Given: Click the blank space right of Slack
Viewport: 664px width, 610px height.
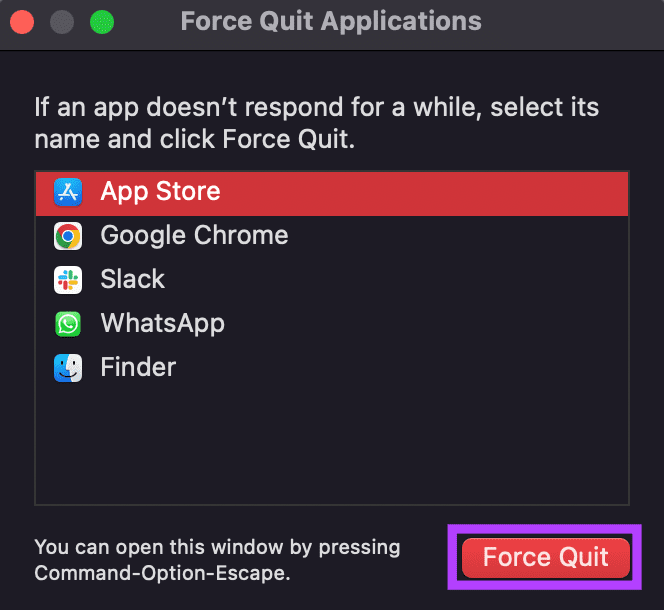Looking at the screenshot, I should click(396, 280).
